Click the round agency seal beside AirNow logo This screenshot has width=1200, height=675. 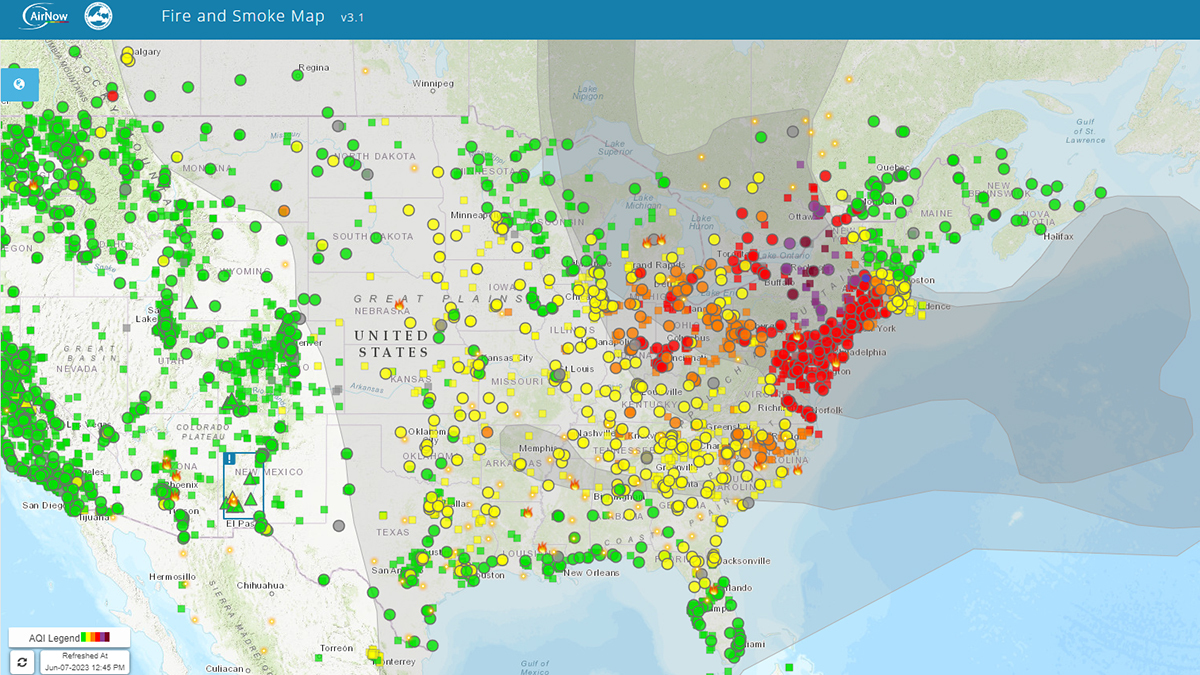(x=99, y=17)
